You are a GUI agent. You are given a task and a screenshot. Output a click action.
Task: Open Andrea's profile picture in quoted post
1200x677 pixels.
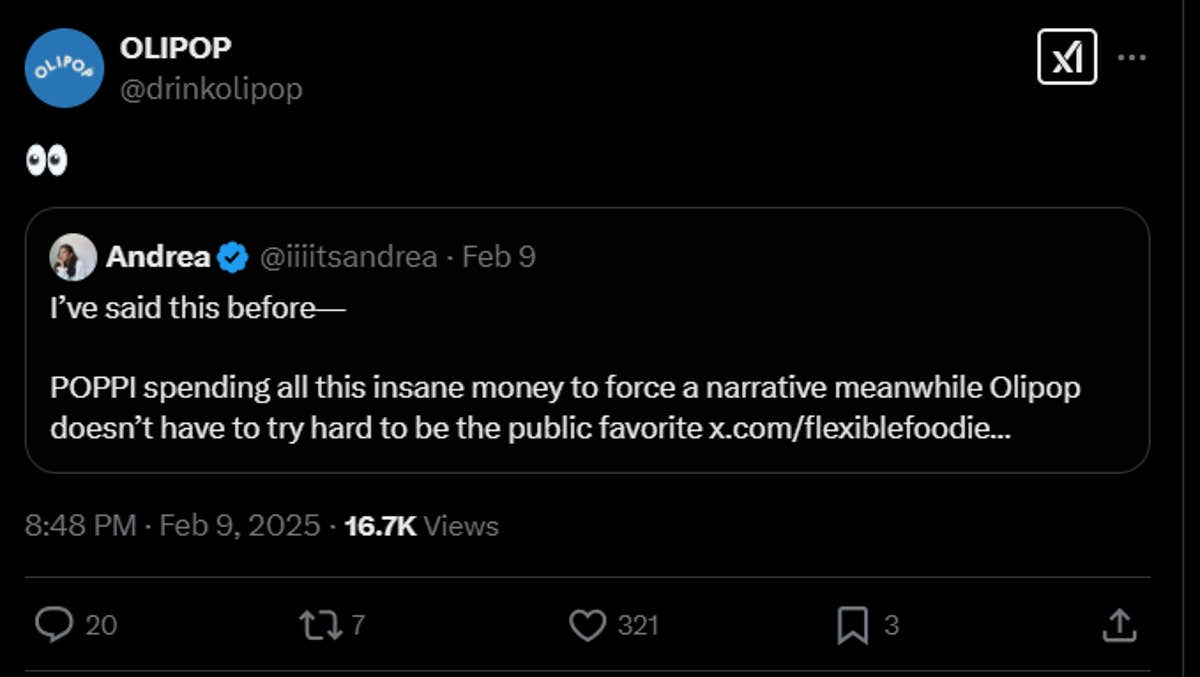click(73, 258)
